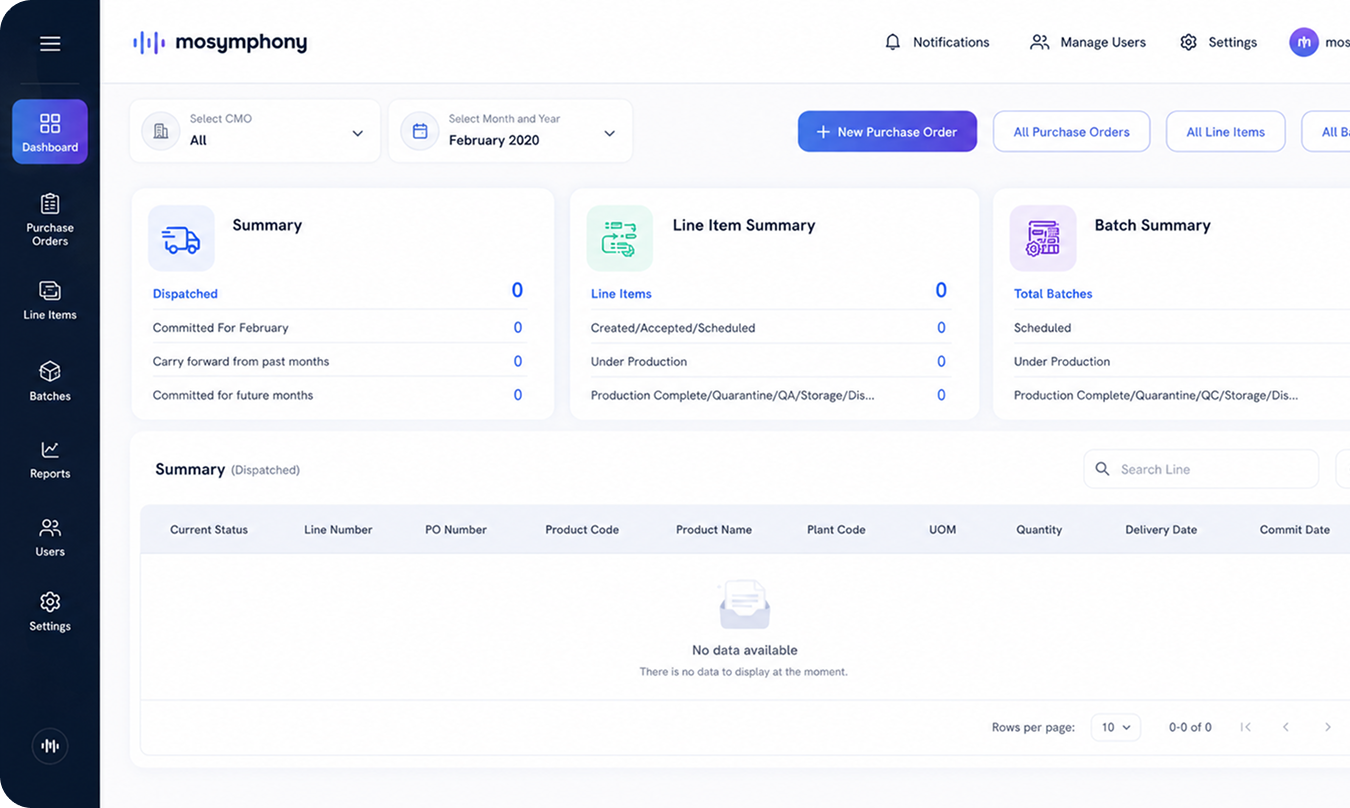Click the calendar icon in the month selector
This screenshot has width=1350, height=808.
tap(420, 131)
